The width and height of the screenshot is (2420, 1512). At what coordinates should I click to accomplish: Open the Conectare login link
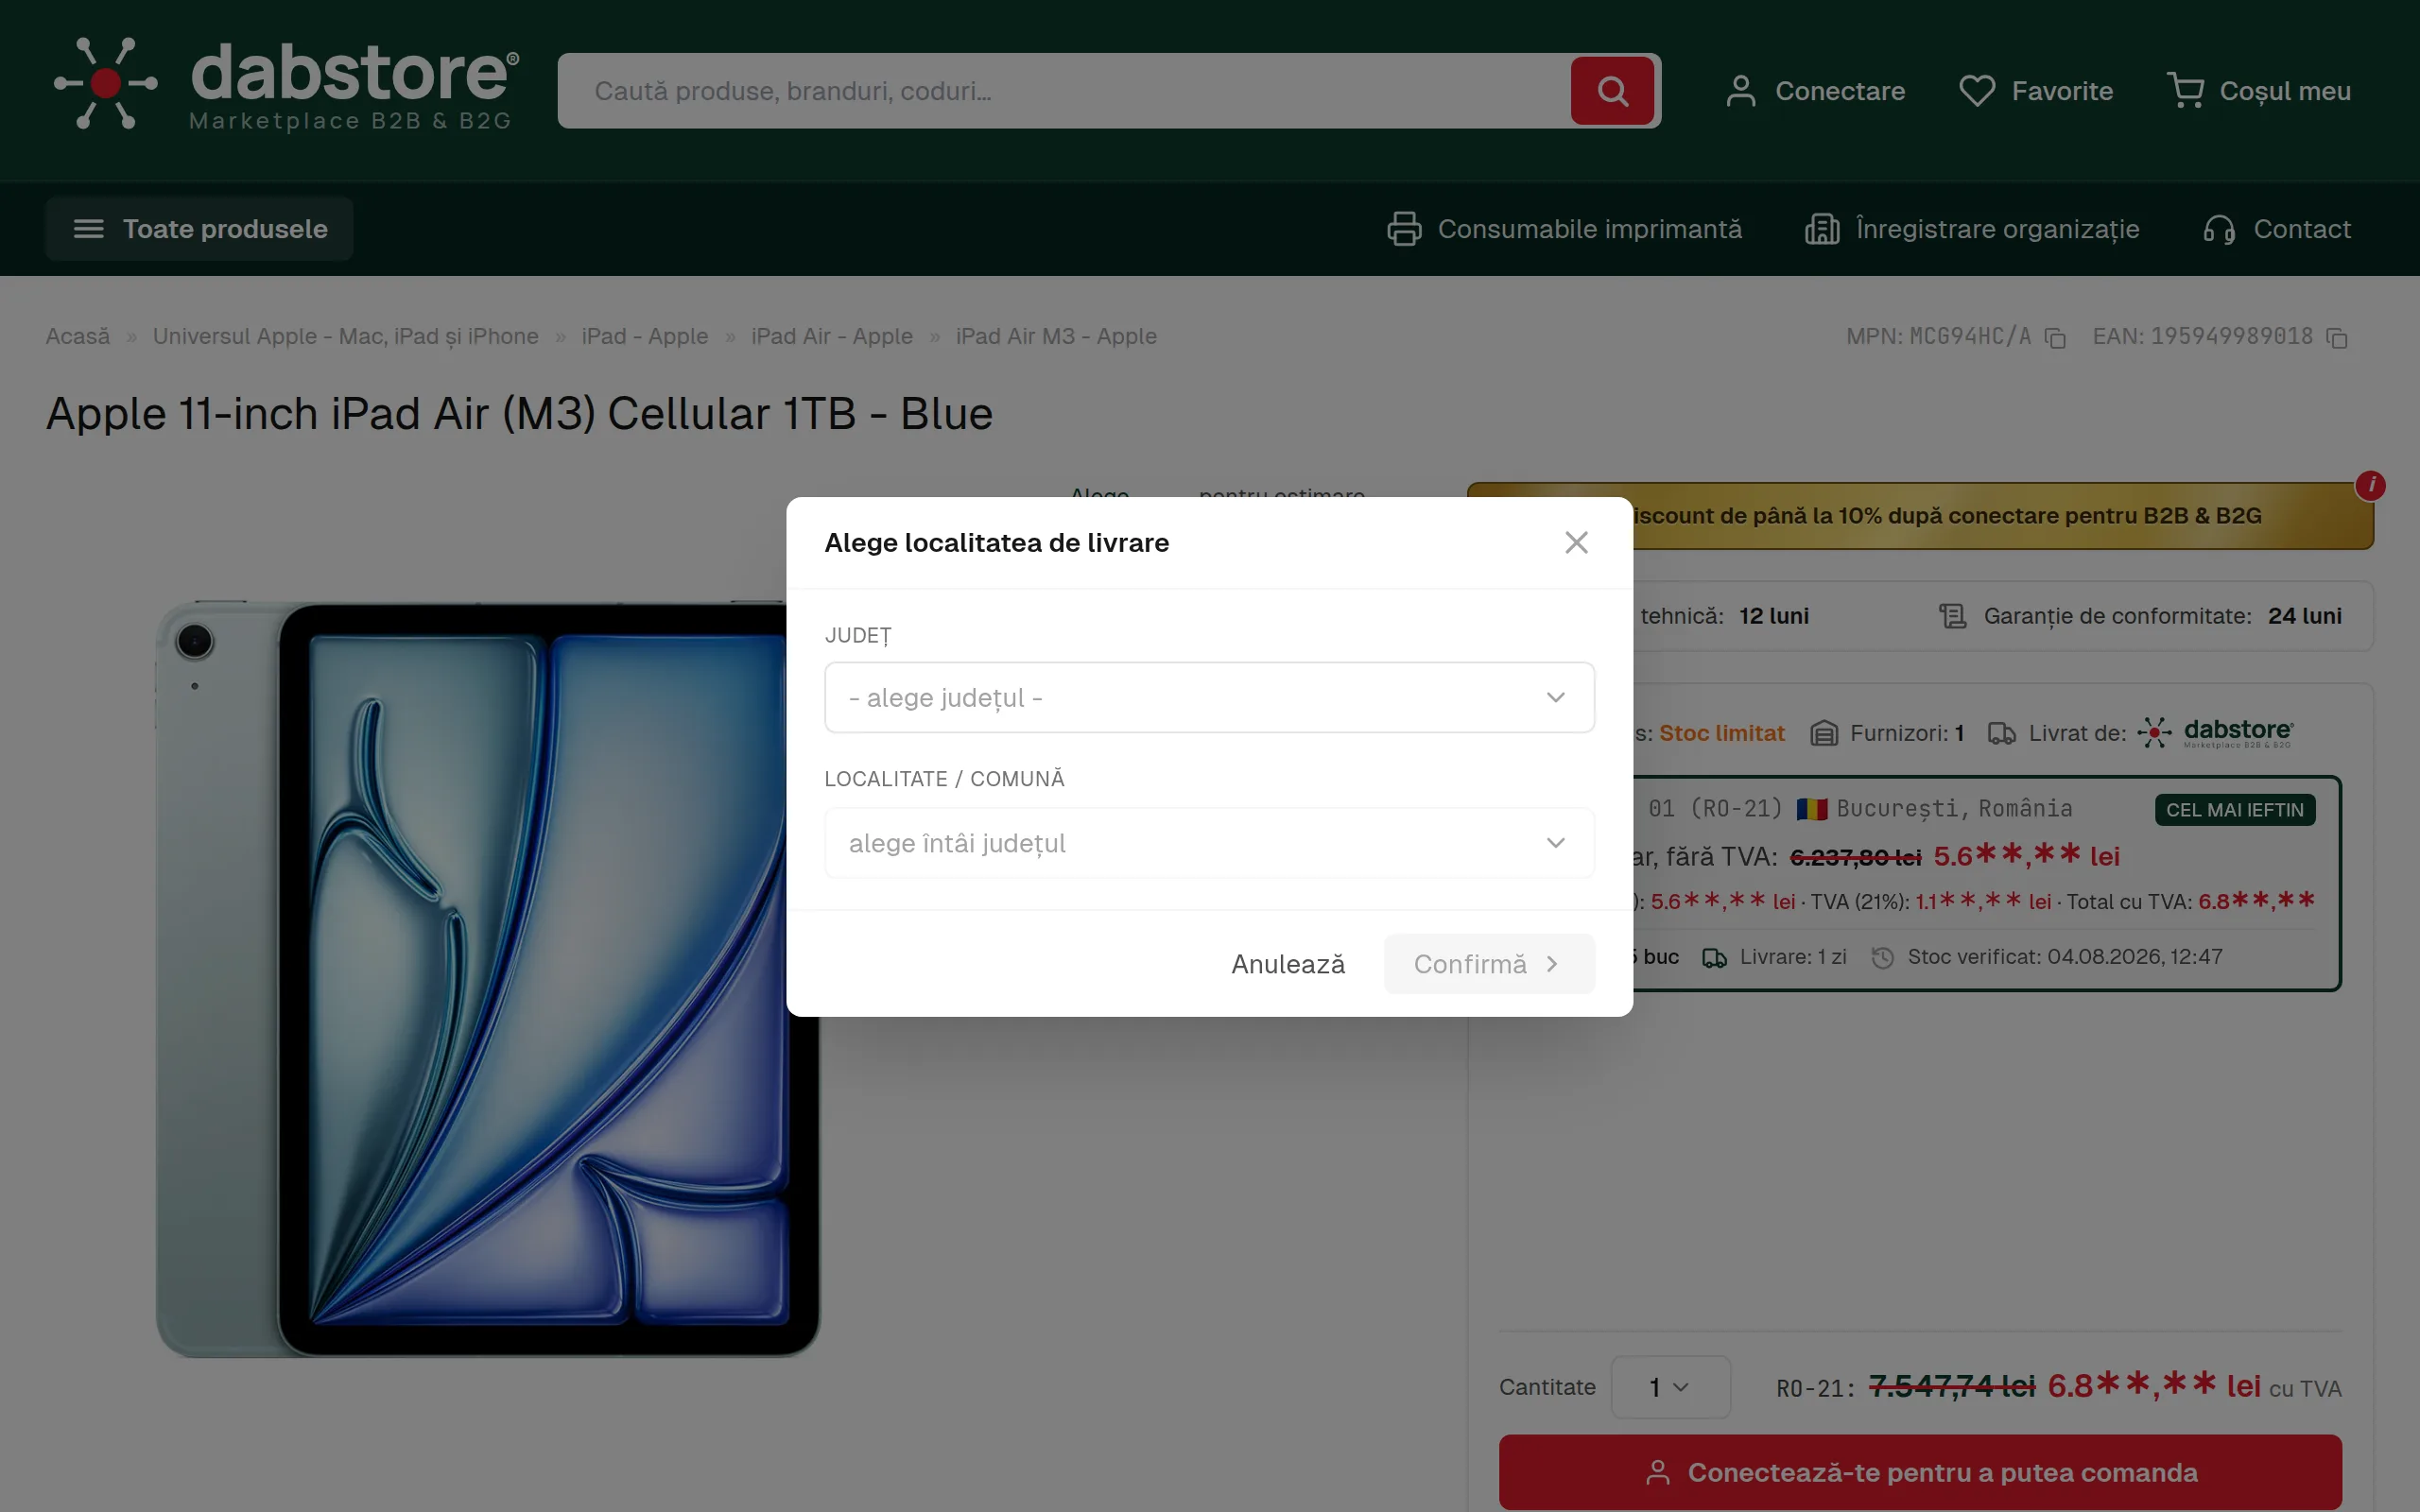[1815, 91]
